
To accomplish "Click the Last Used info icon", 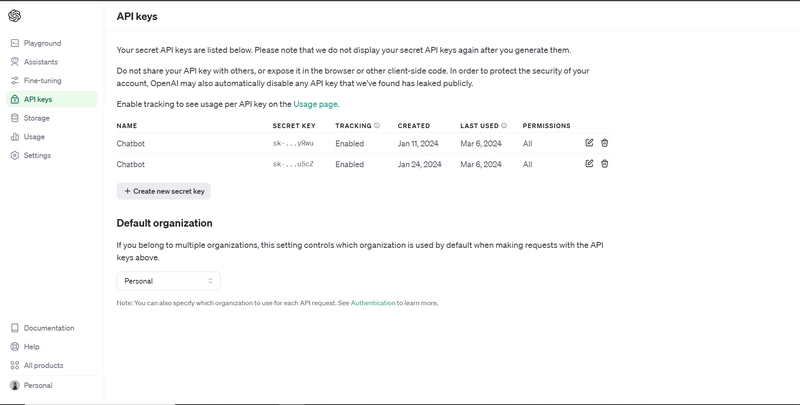I will click(x=504, y=125).
